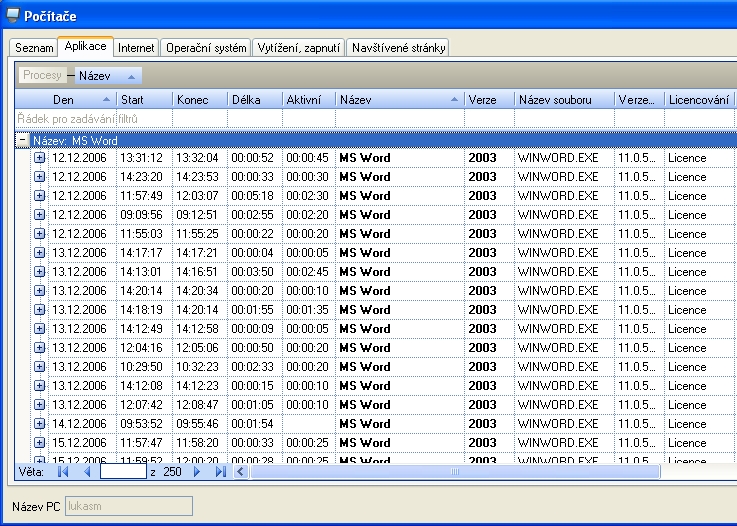Sort by the Konec column header
Image resolution: width=737 pixels, height=526 pixels.
click(200, 100)
